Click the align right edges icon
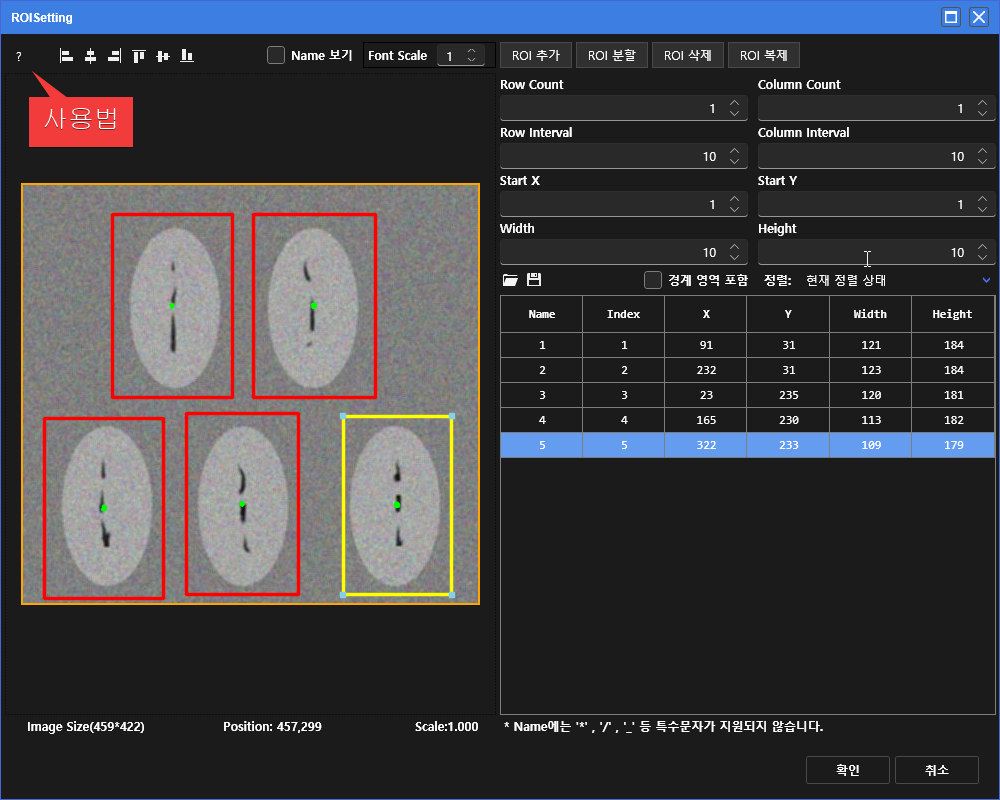This screenshot has height=800, width=1000. click(114, 56)
